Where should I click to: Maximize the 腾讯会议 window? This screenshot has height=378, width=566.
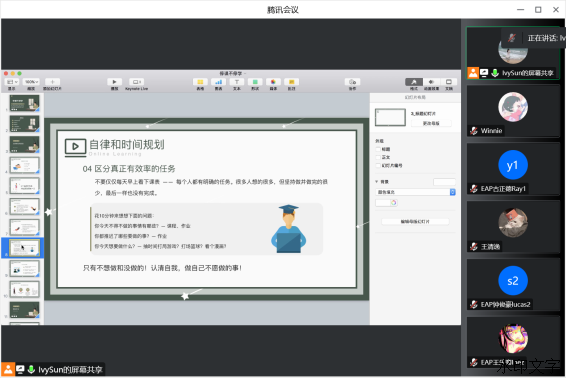coord(538,10)
